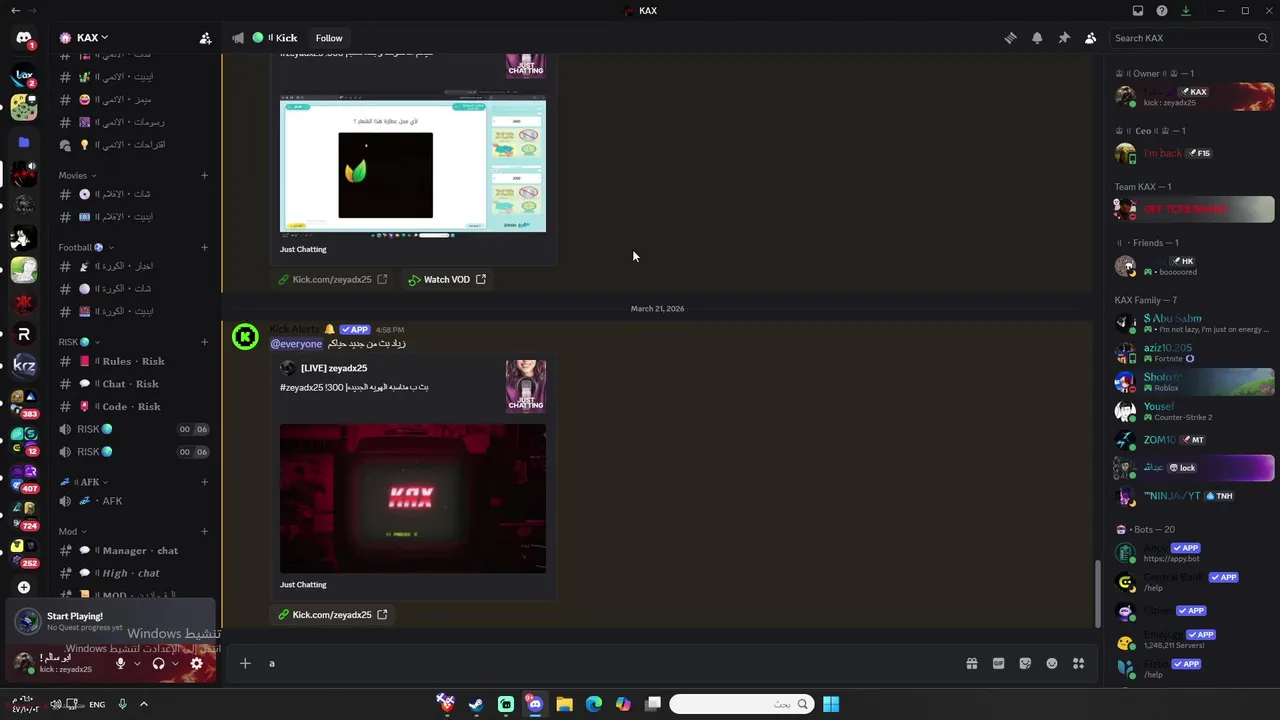The width and height of the screenshot is (1280, 720).
Task: Open audio output options arrow
Action: click(175, 663)
